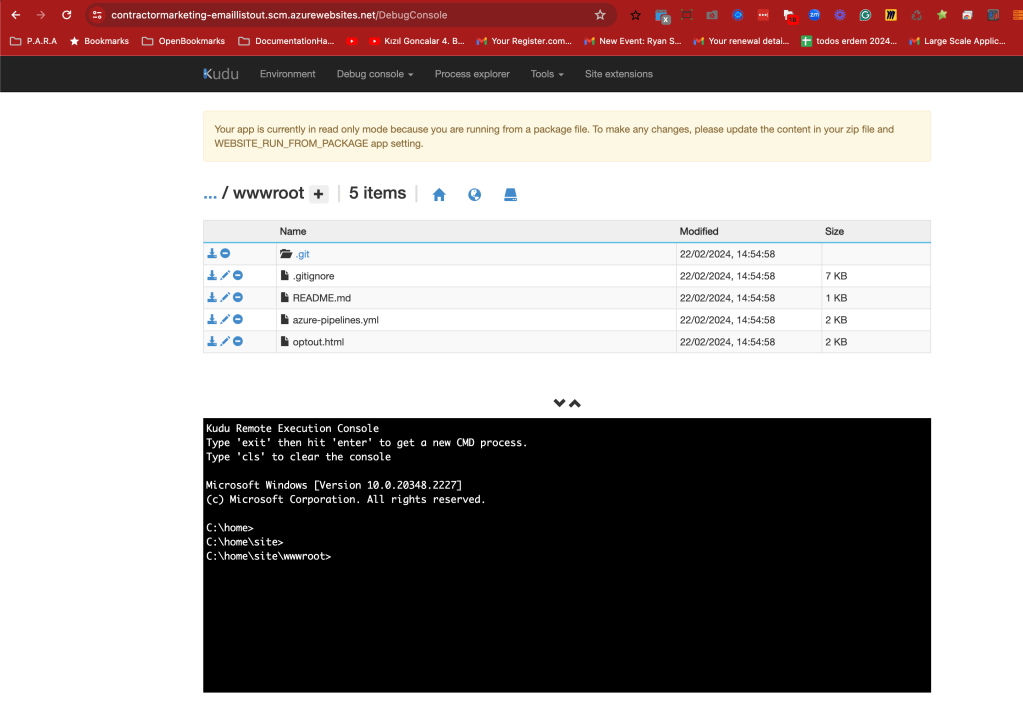1023x705 pixels.
Task: Delete azure-pipelines.yml file
Action: [238, 320]
